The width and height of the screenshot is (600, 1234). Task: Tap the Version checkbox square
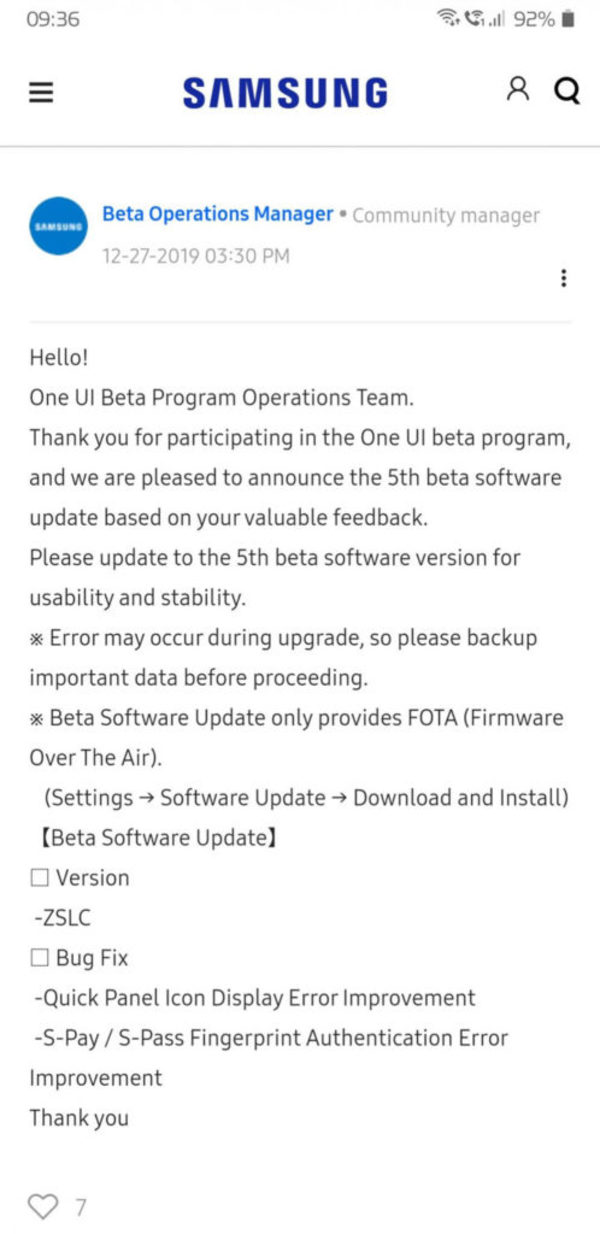click(40, 878)
